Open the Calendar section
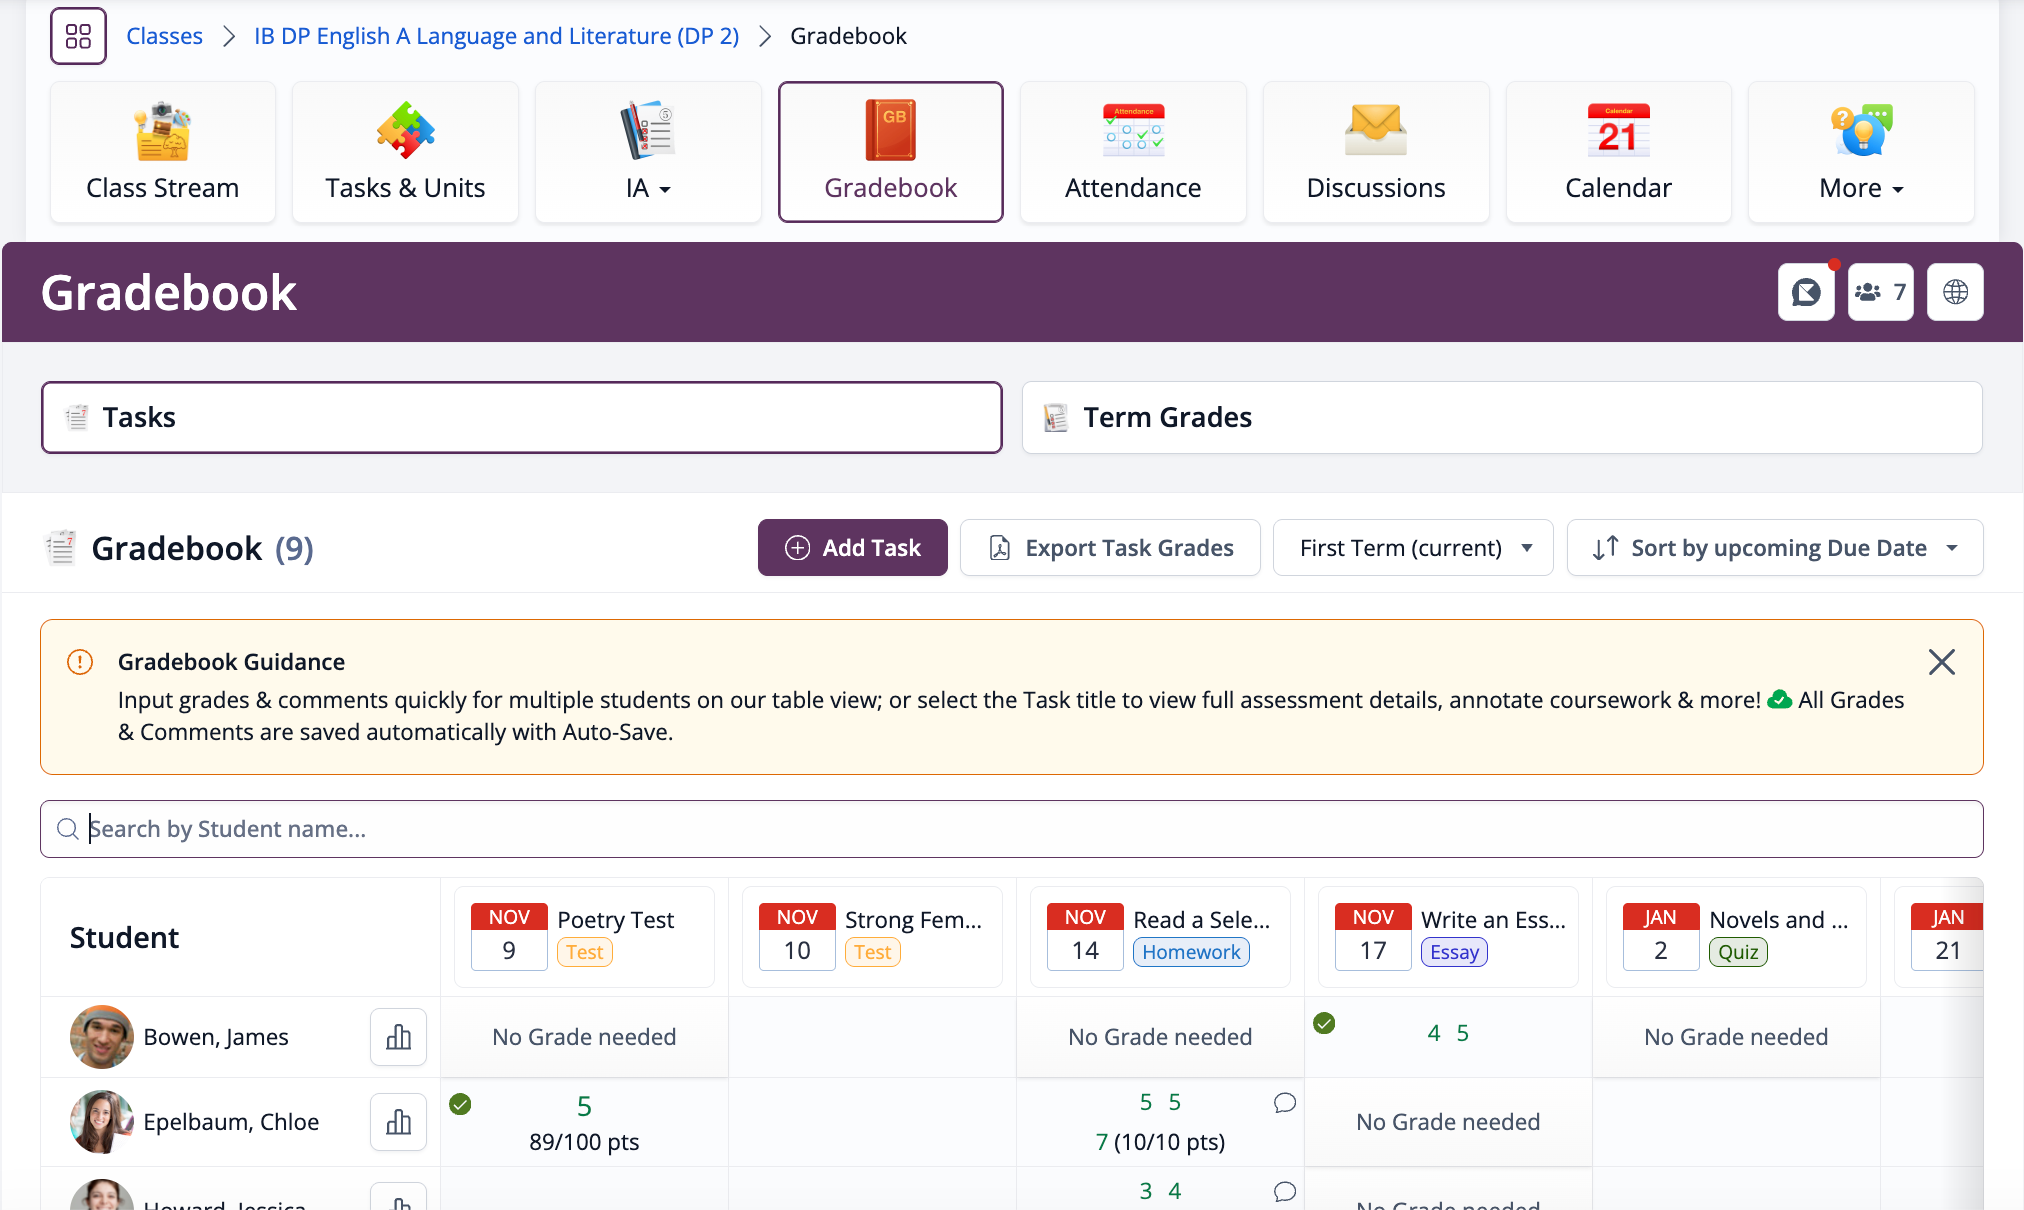The image size is (2024, 1210). (x=1618, y=152)
